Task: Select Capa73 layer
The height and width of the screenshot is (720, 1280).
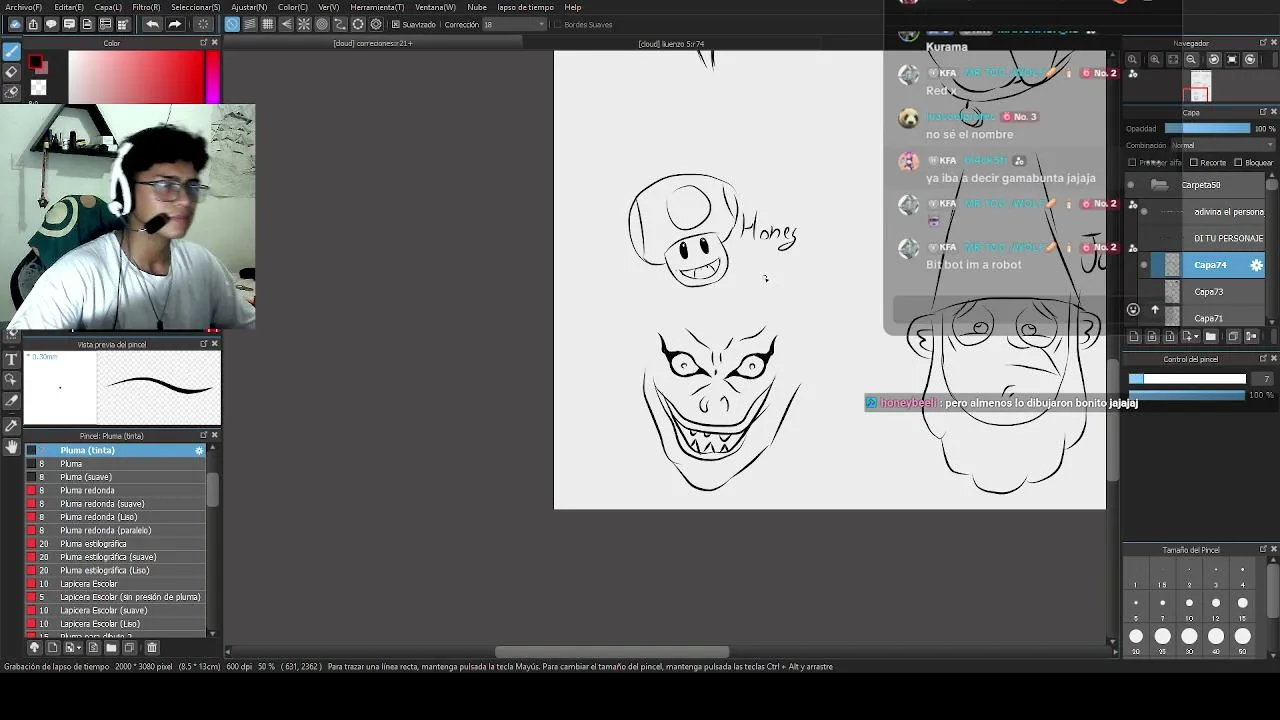Action: pyautogui.click(x=1209, y=292)
